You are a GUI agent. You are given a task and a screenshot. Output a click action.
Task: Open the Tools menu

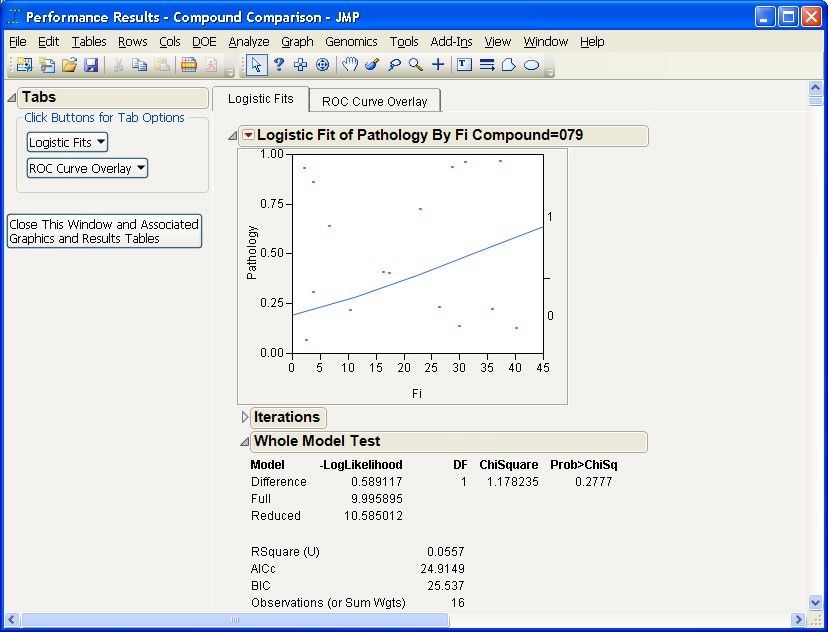coord(404,42)
